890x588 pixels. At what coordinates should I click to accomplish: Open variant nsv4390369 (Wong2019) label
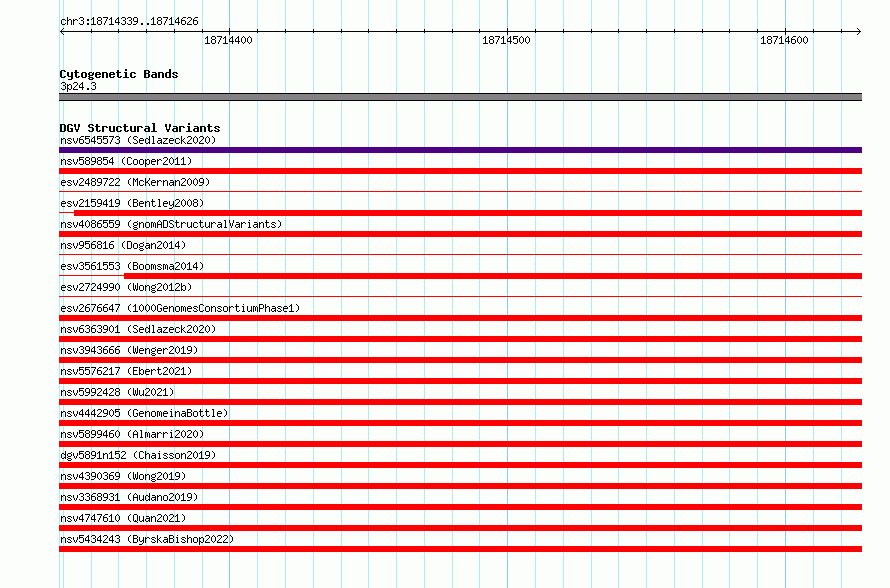(x=123, y=476)
